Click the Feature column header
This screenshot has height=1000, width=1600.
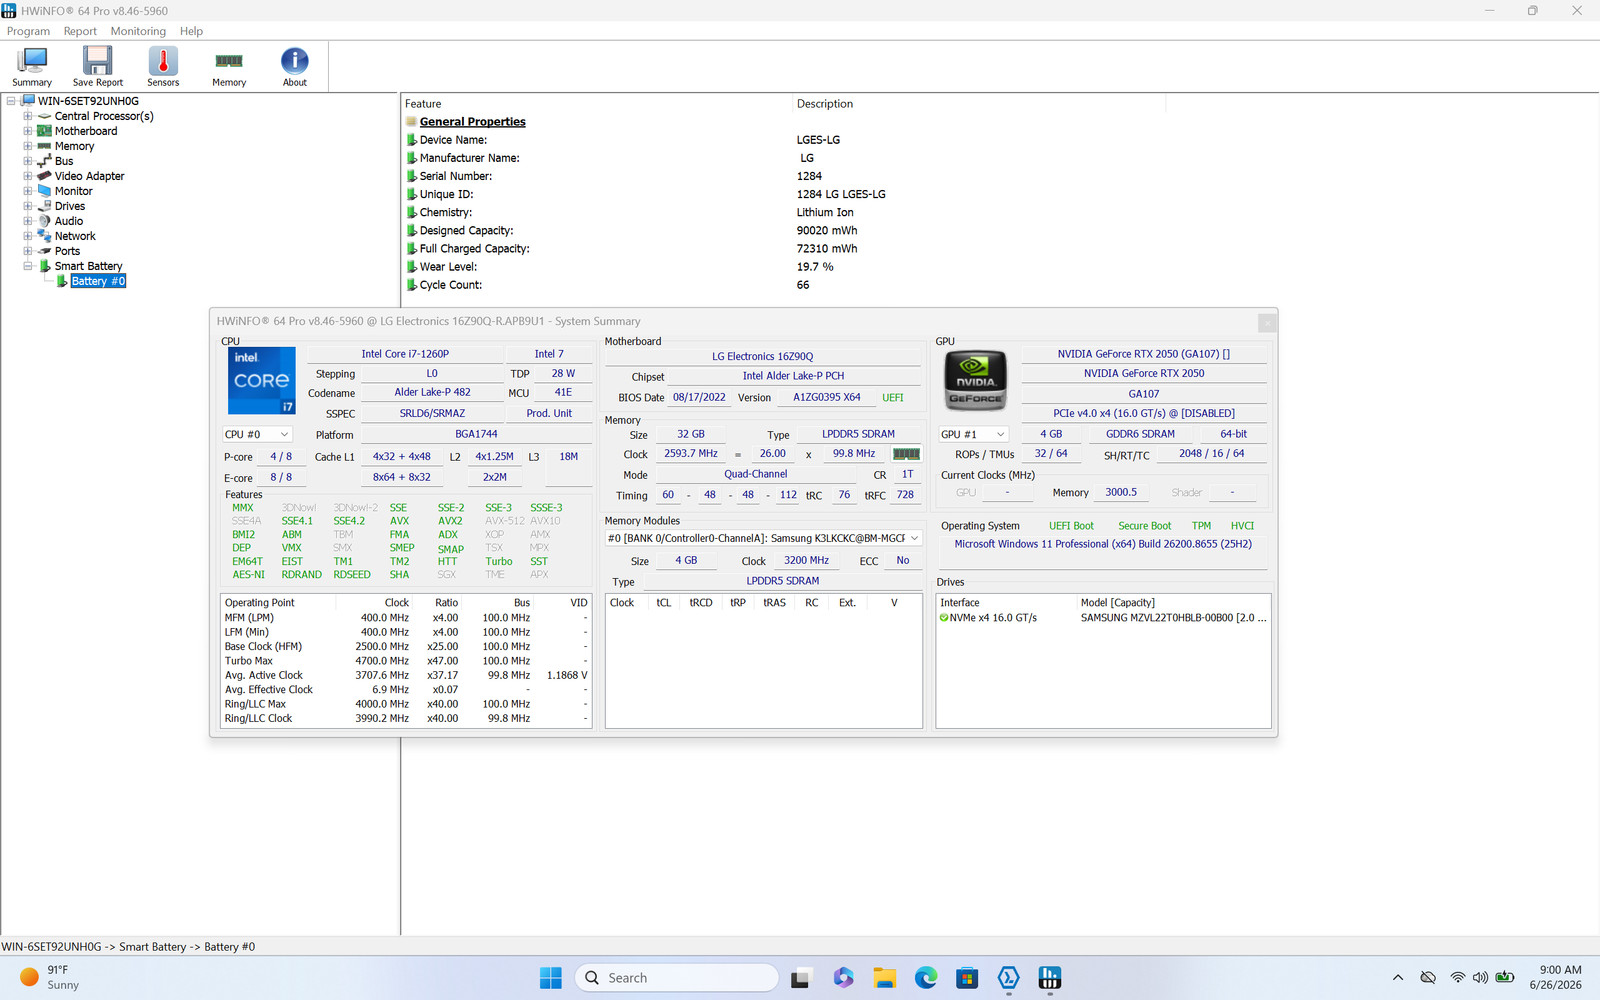(597, 104)
